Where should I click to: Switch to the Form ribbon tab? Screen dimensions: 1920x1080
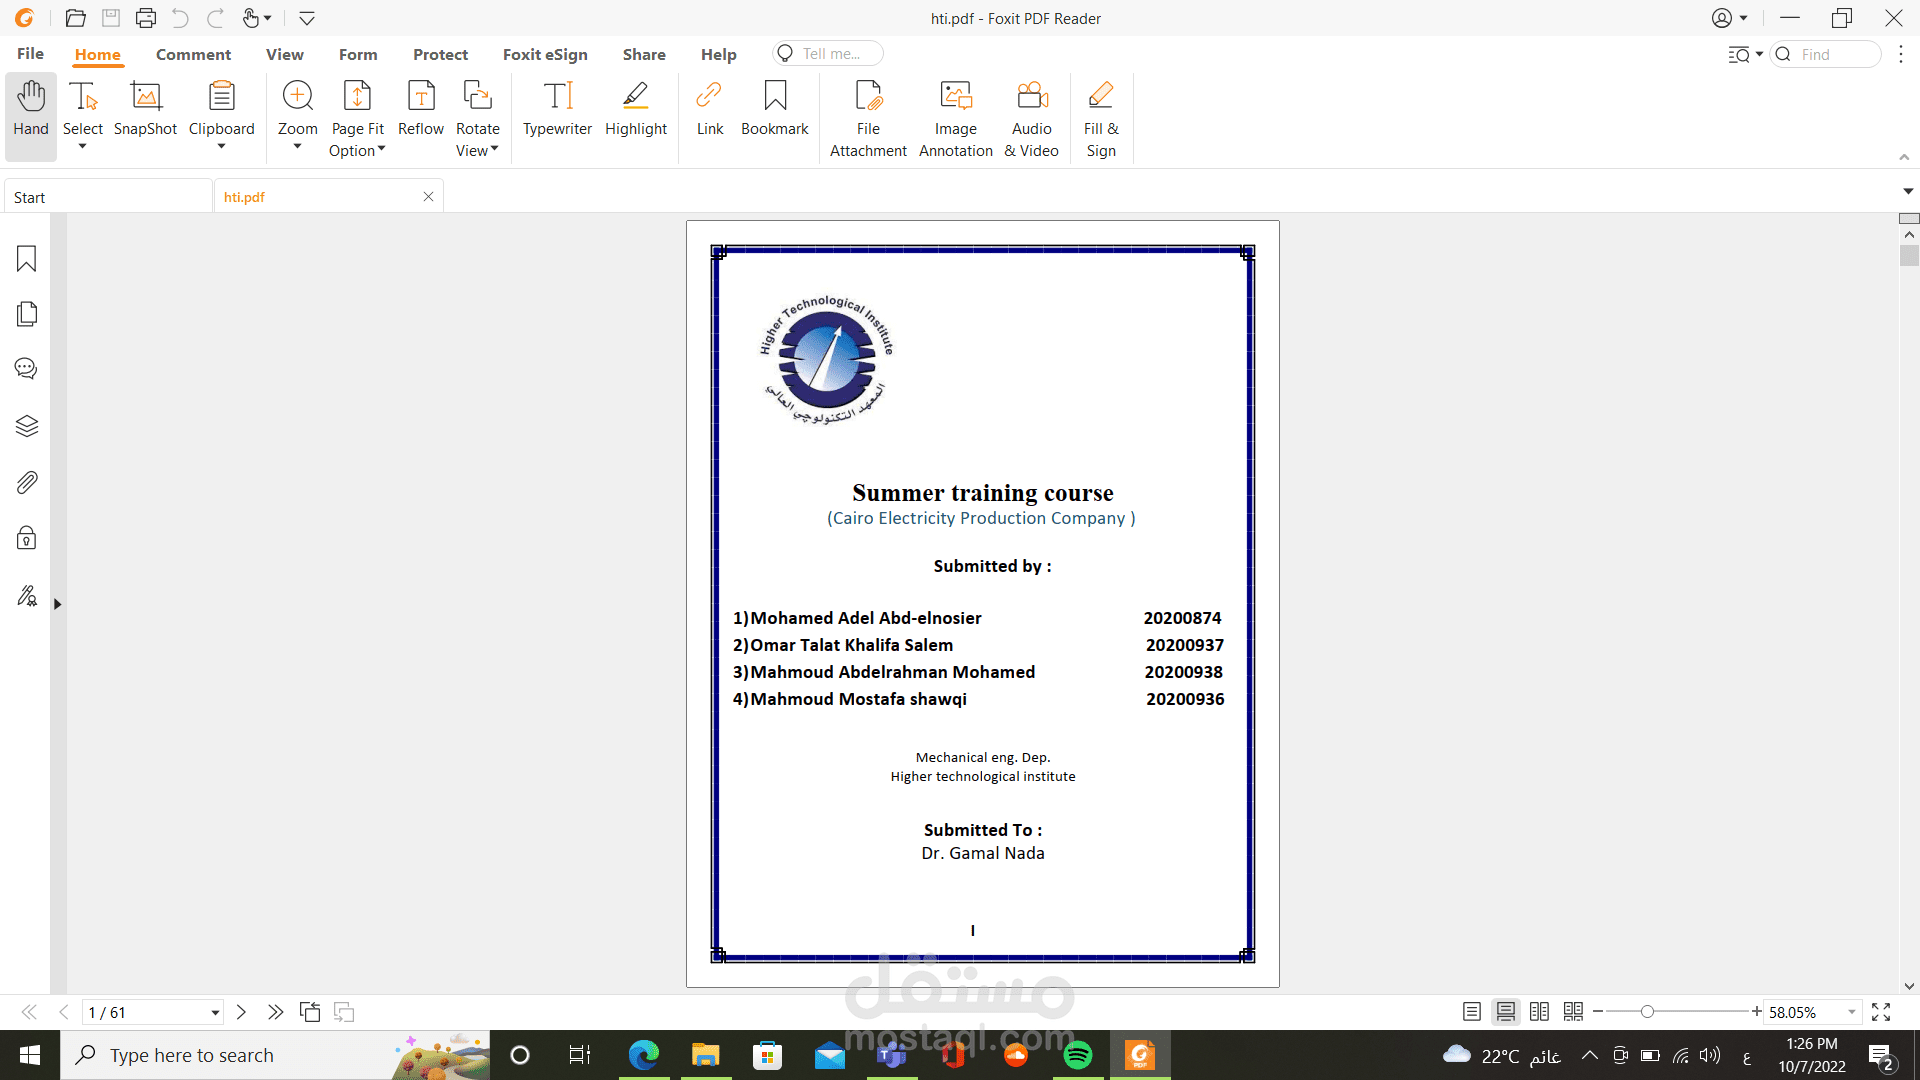pos(358,55)
